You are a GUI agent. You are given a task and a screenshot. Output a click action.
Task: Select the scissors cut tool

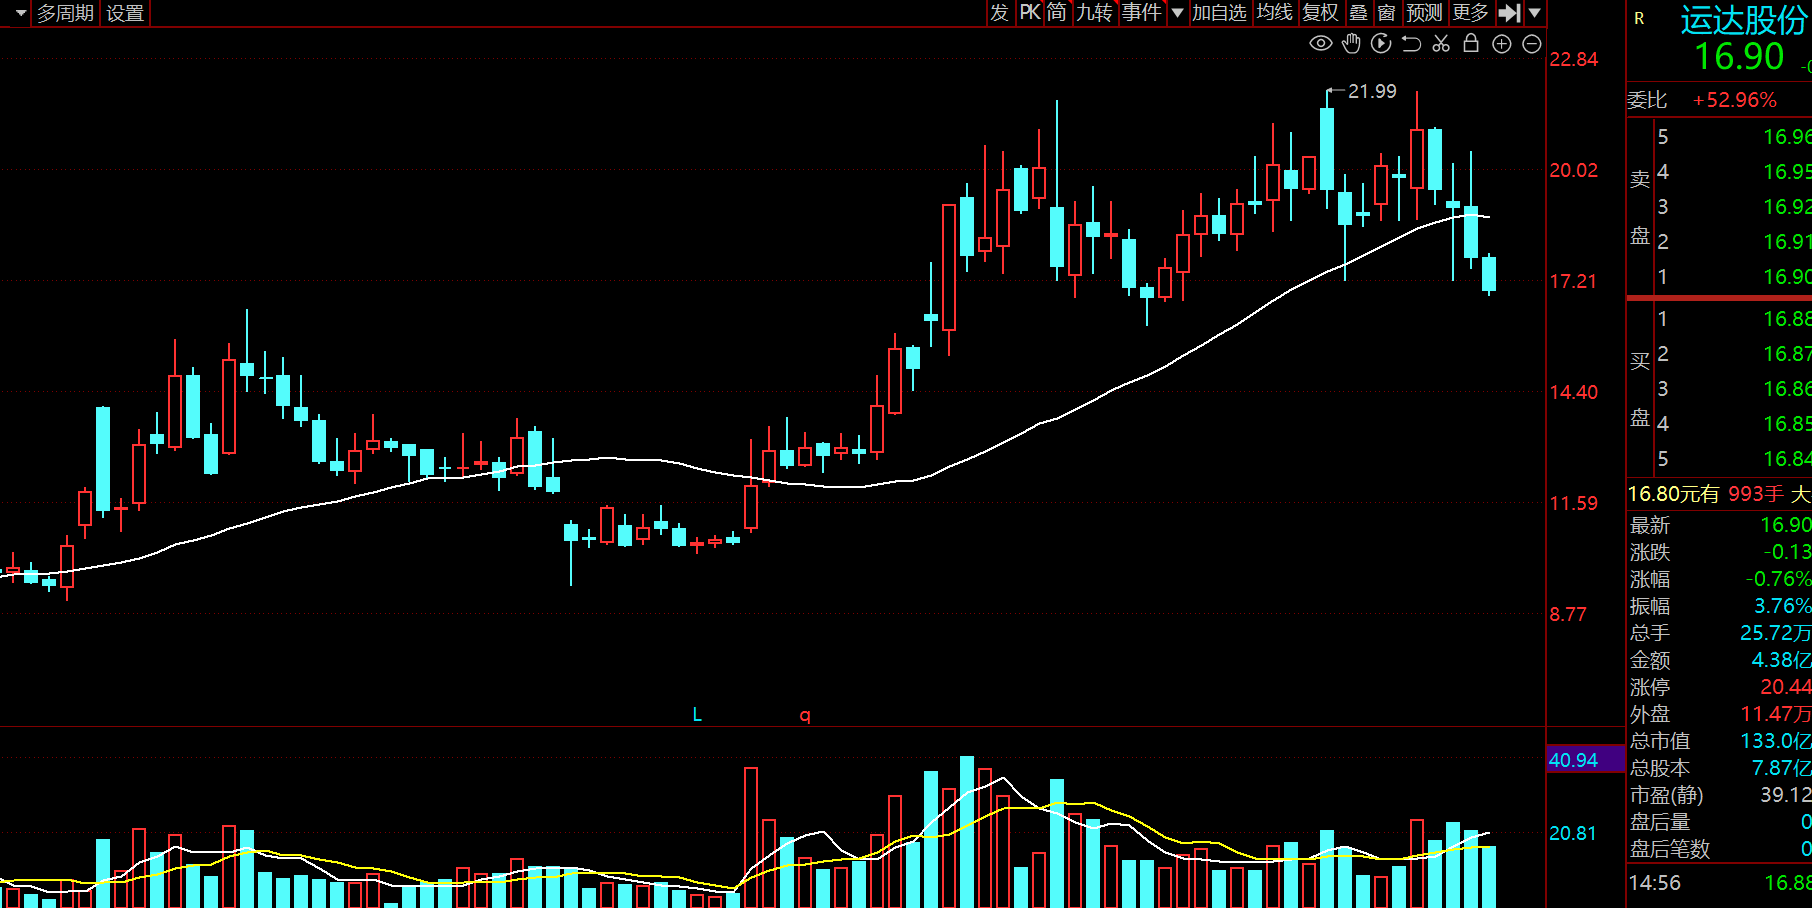coord(1441,43)
